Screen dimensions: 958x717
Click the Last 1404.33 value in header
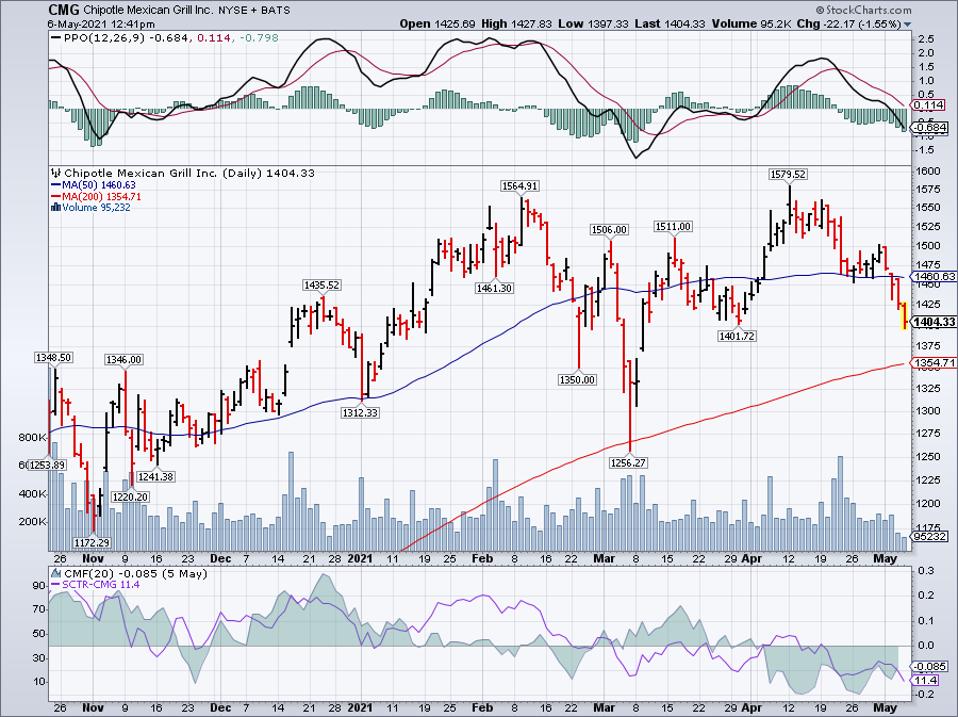tap(670, 24)
